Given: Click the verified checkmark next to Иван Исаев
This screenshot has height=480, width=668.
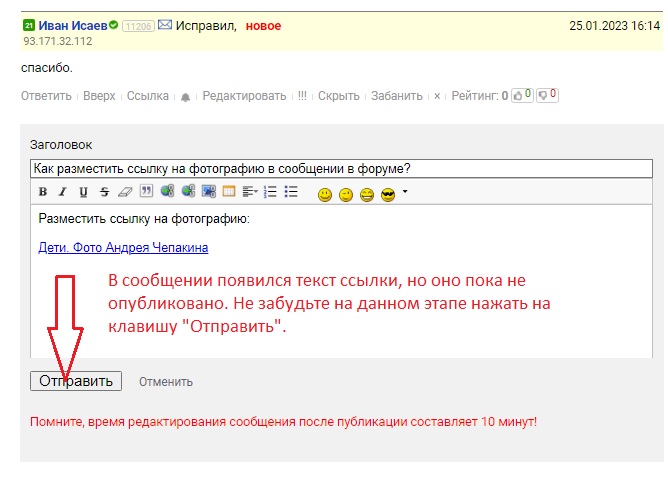Looking at the screenshot, I should point(113,25).
